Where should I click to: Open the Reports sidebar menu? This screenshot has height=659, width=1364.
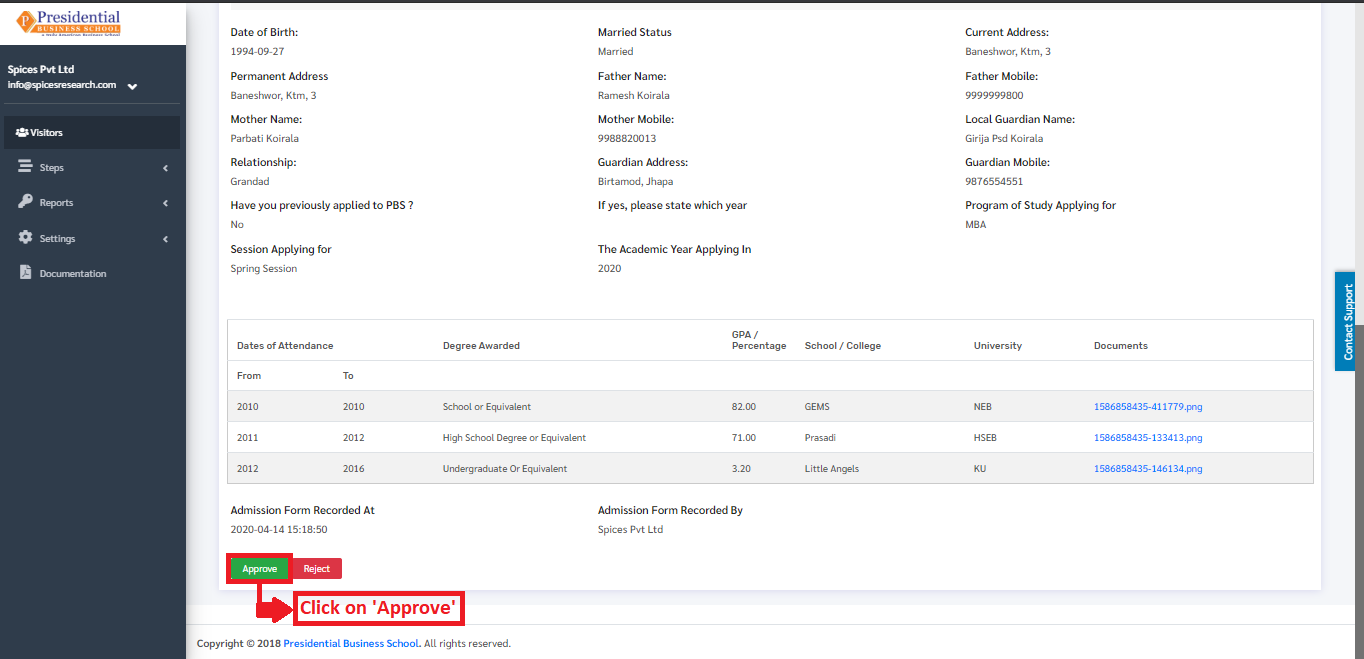click(x=92, y=202)
